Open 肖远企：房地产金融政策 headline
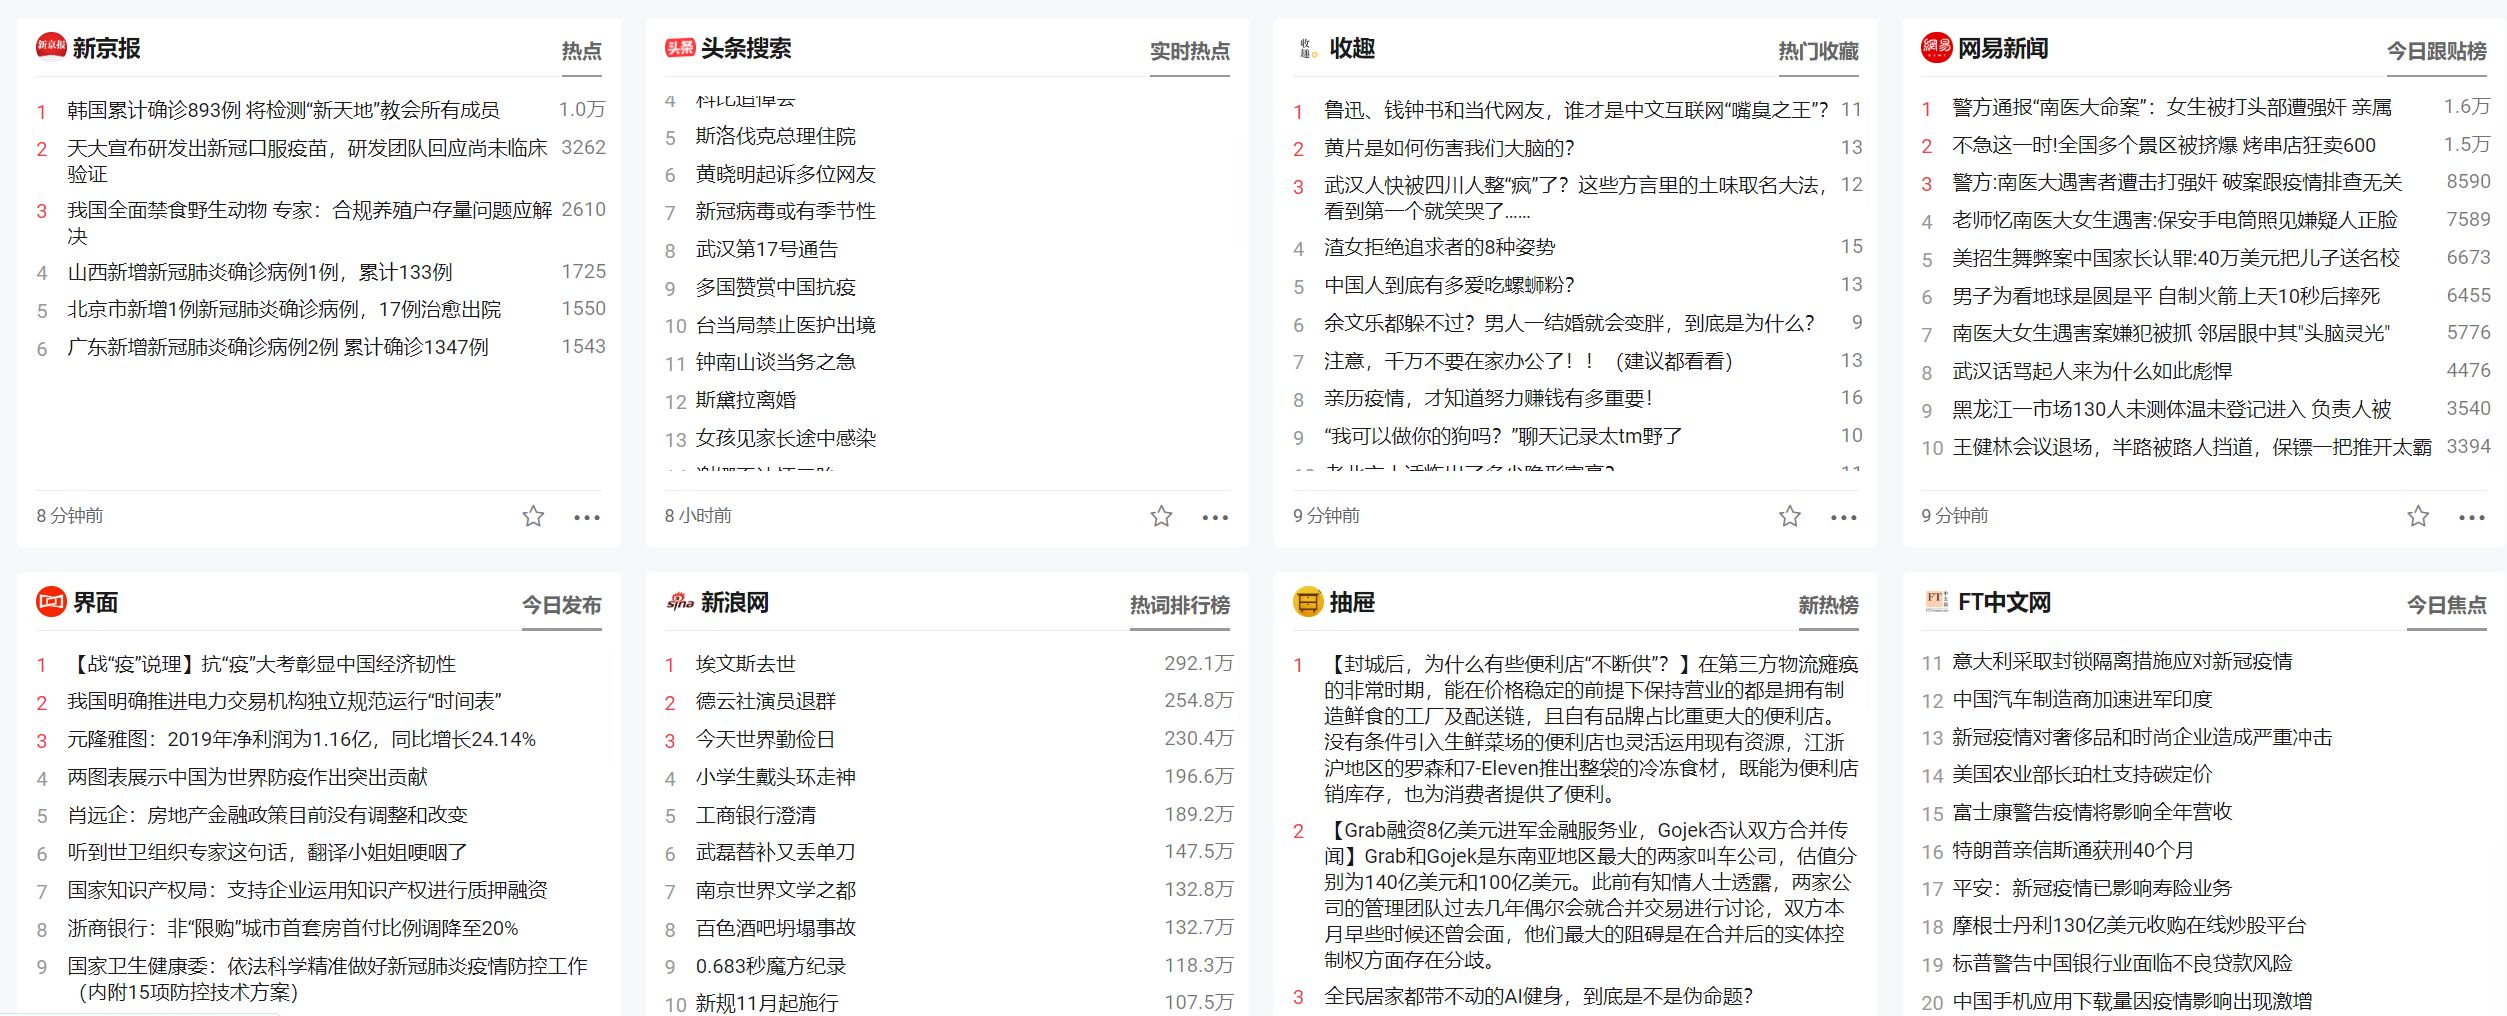2507x1016 pixels. (267, 815)
